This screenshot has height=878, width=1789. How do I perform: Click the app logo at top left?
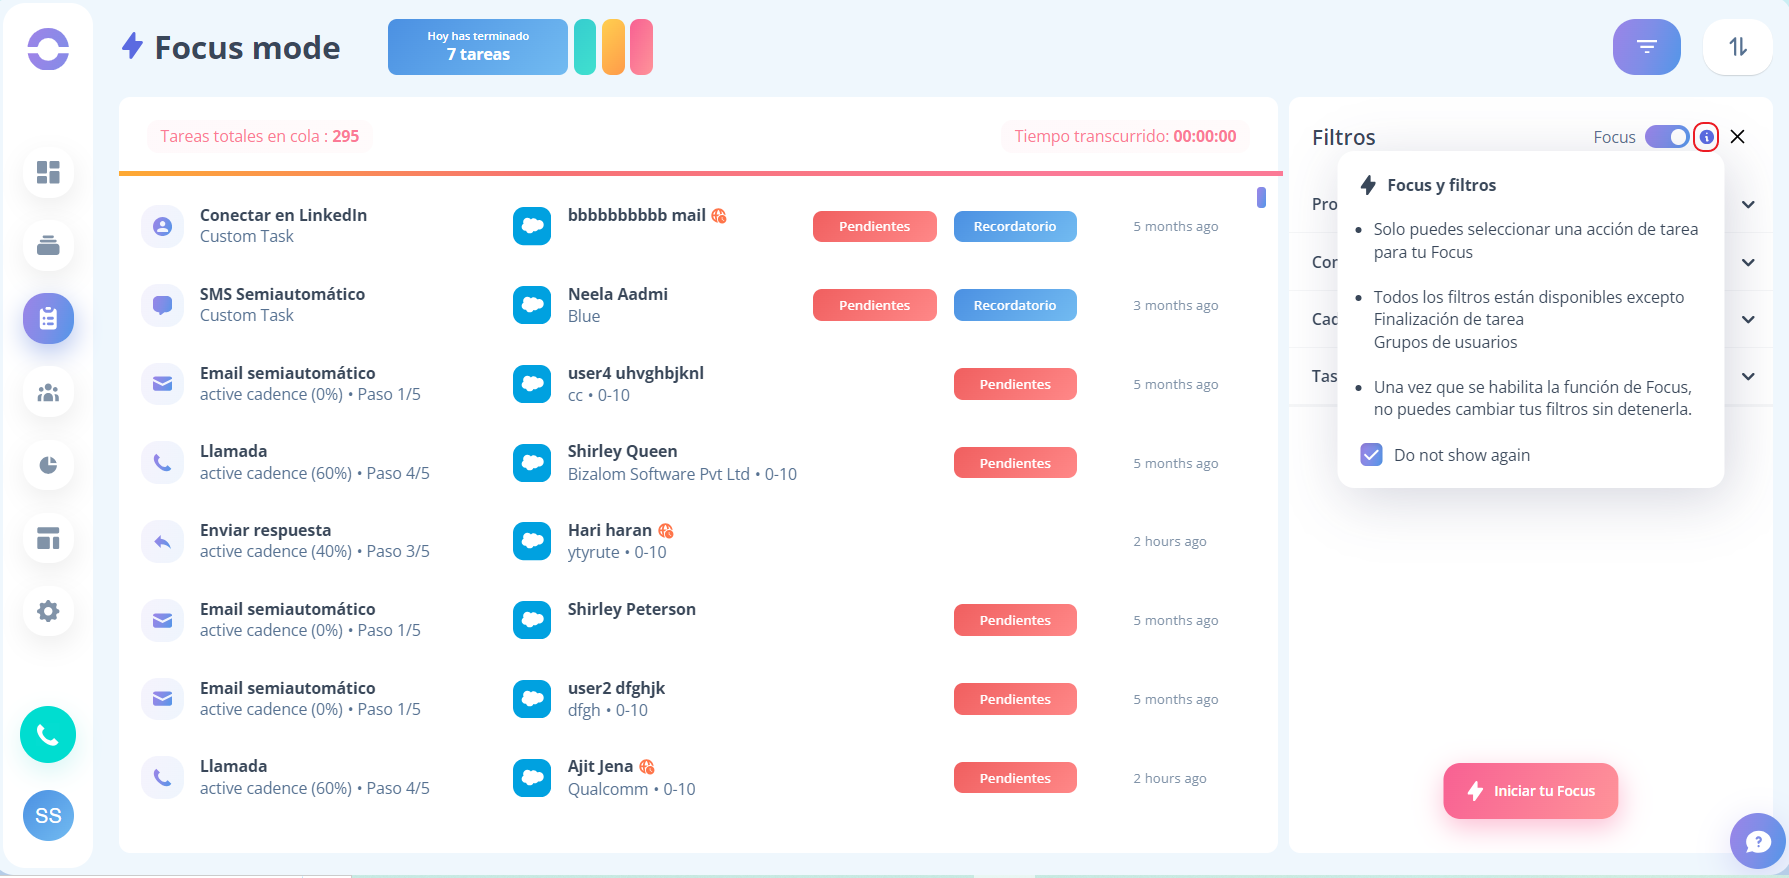(x=48, y=48)
